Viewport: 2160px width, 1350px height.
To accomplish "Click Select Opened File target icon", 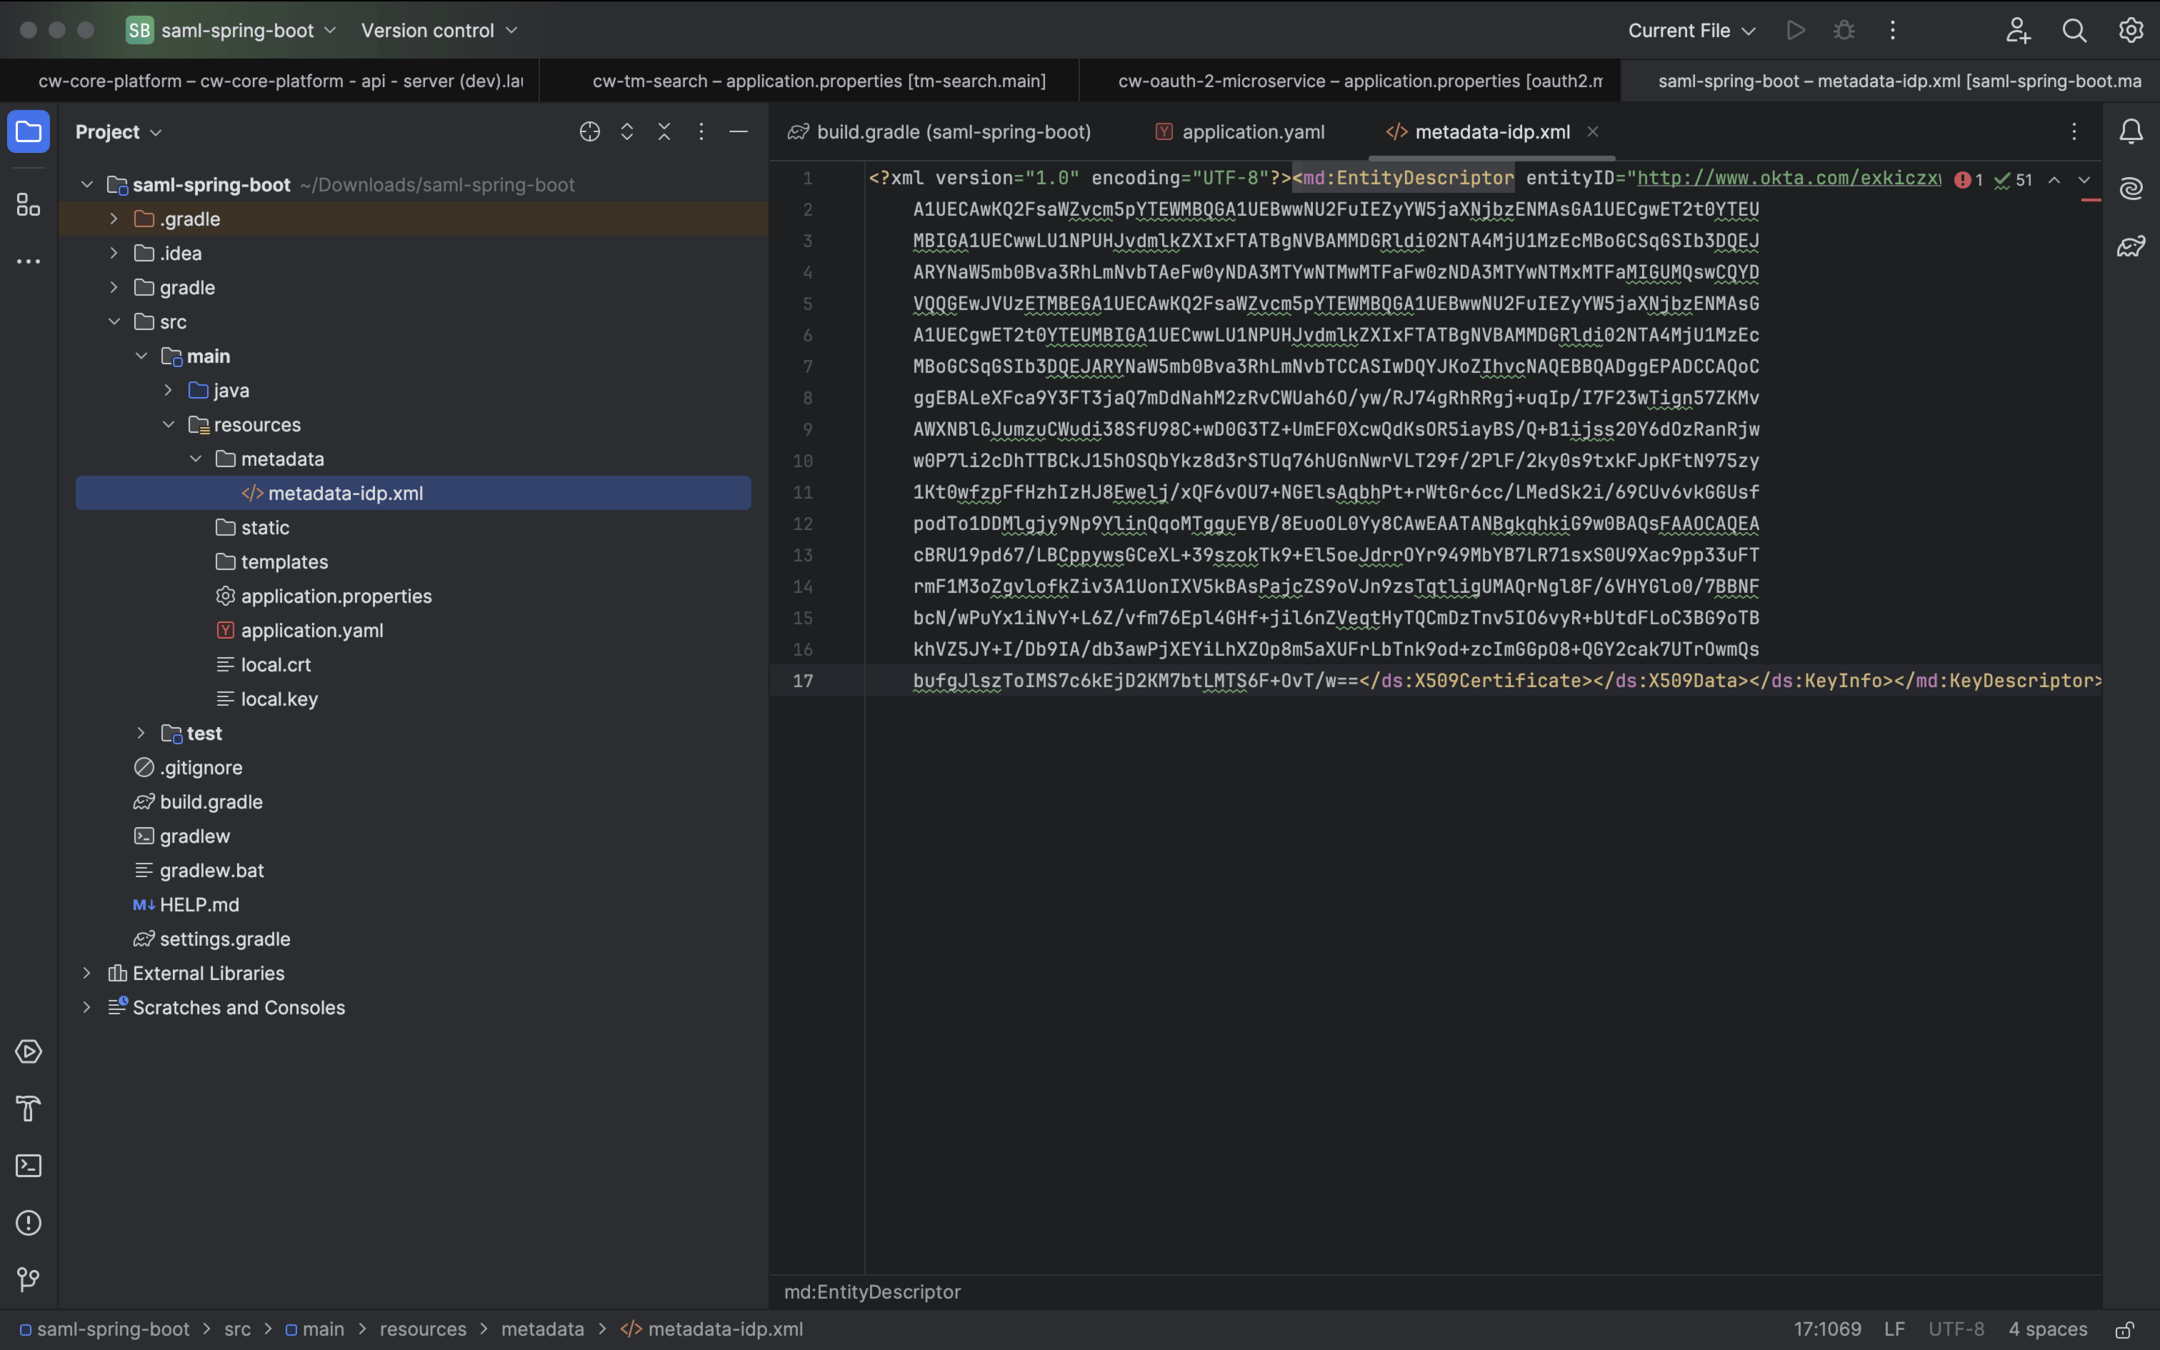I will coord(589,132).
